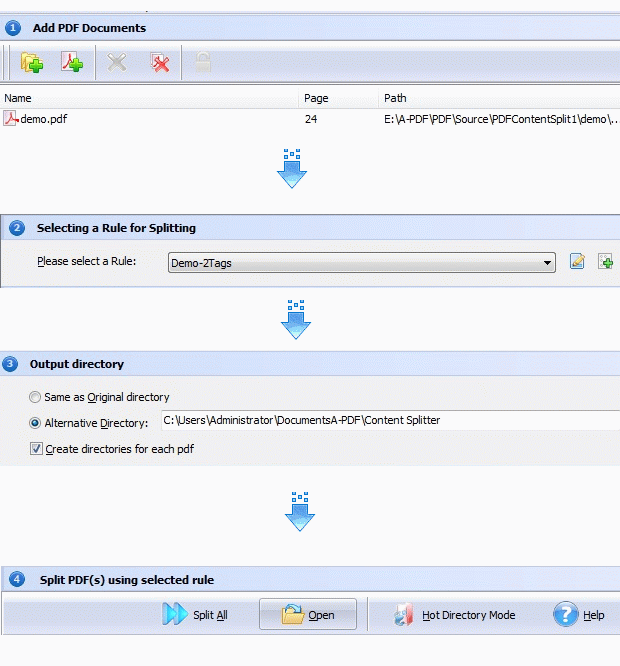This screenshot has height=666, width=620.
Task: Open the Demo-2Tags rule dropdown
Action: (x=362, y=263)
